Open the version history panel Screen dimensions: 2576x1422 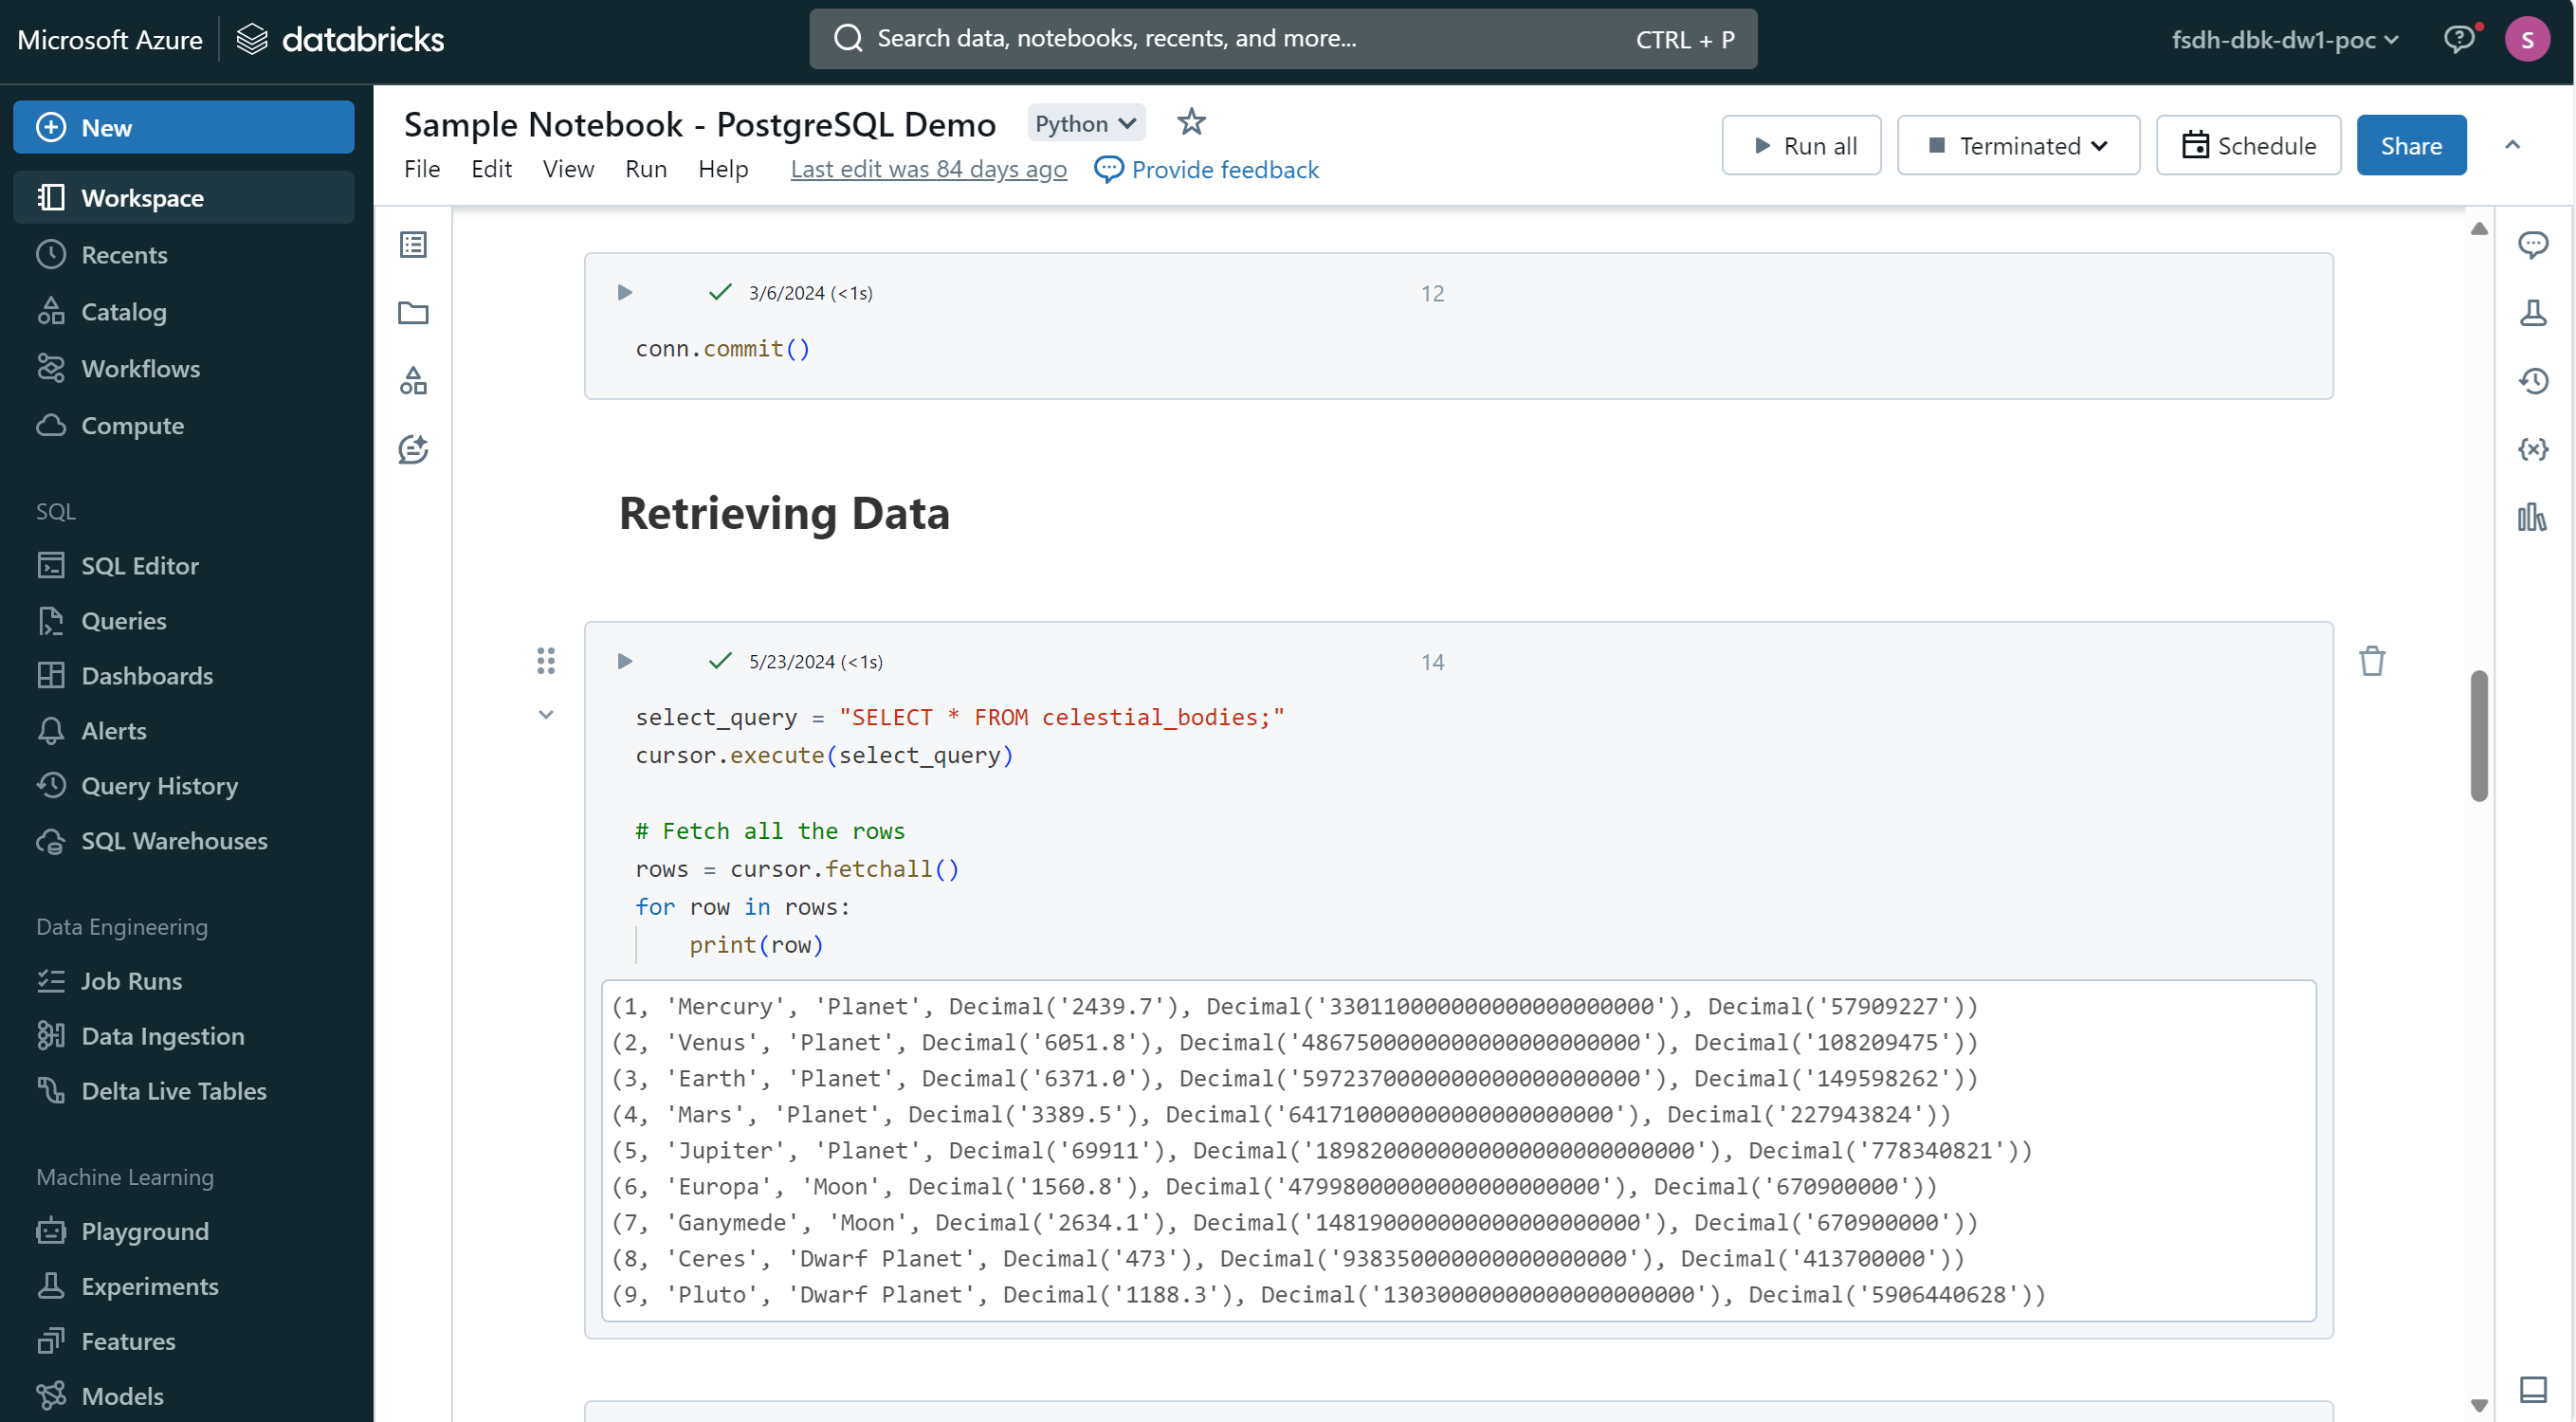pyautogui.click(x=2535, y=381)
